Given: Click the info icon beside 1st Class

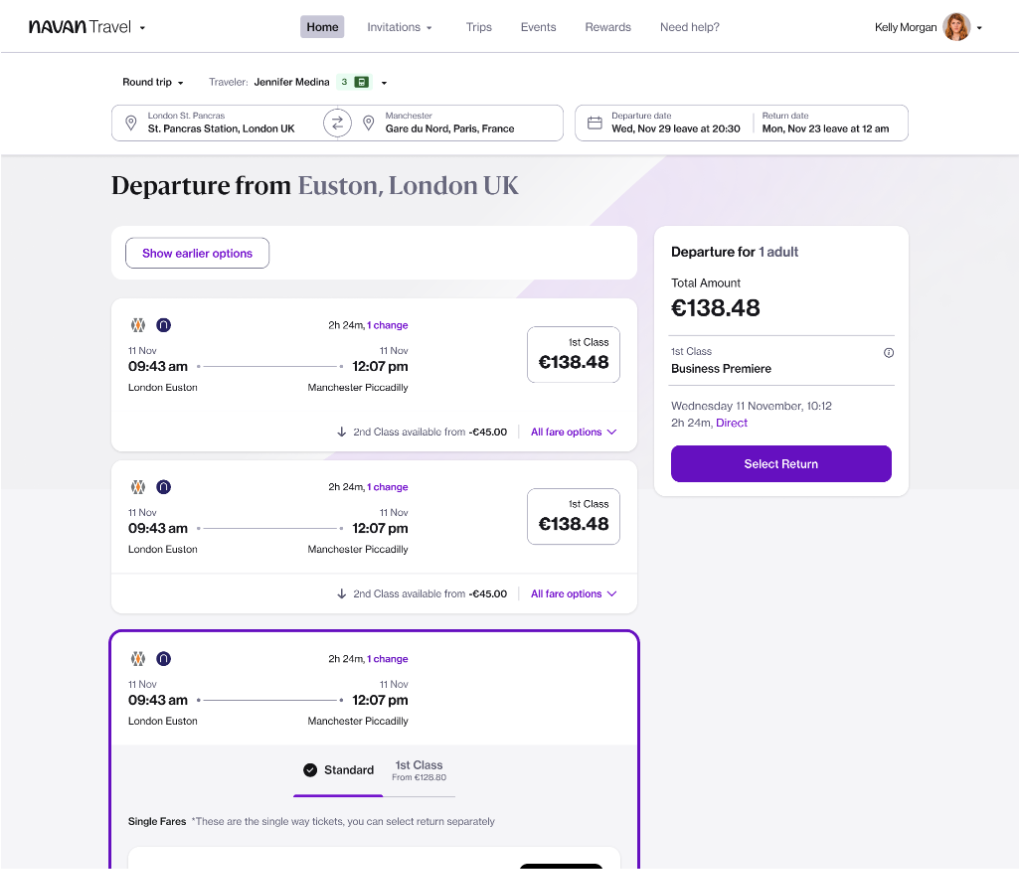Looking at the screenshot, I should pyautogui.click(x=889, y=353).
